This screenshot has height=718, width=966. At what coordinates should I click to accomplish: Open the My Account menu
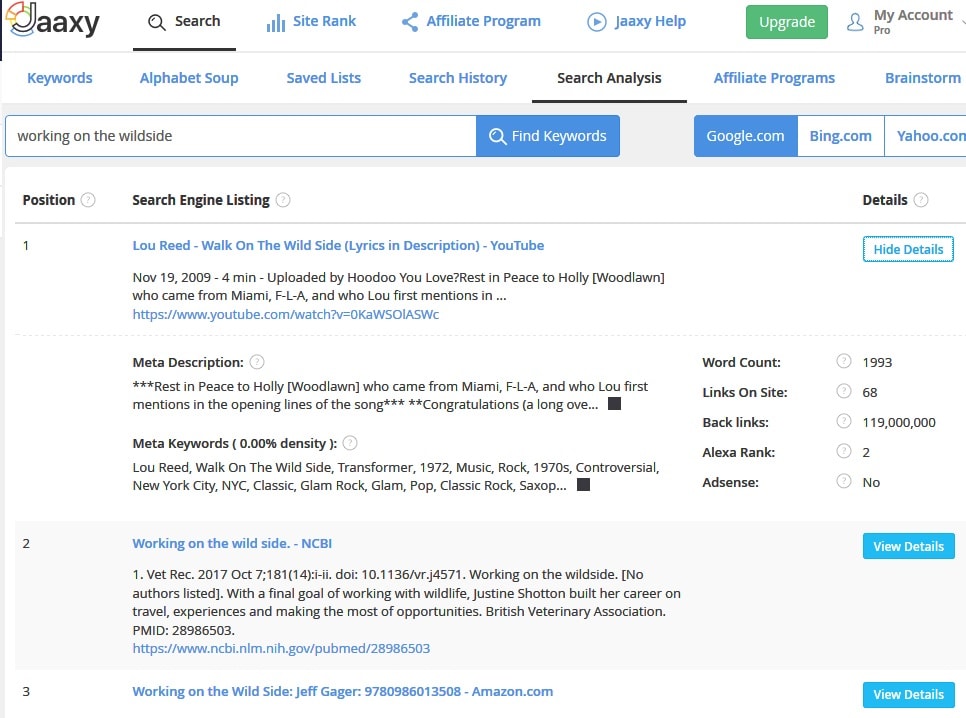(904, 22)
